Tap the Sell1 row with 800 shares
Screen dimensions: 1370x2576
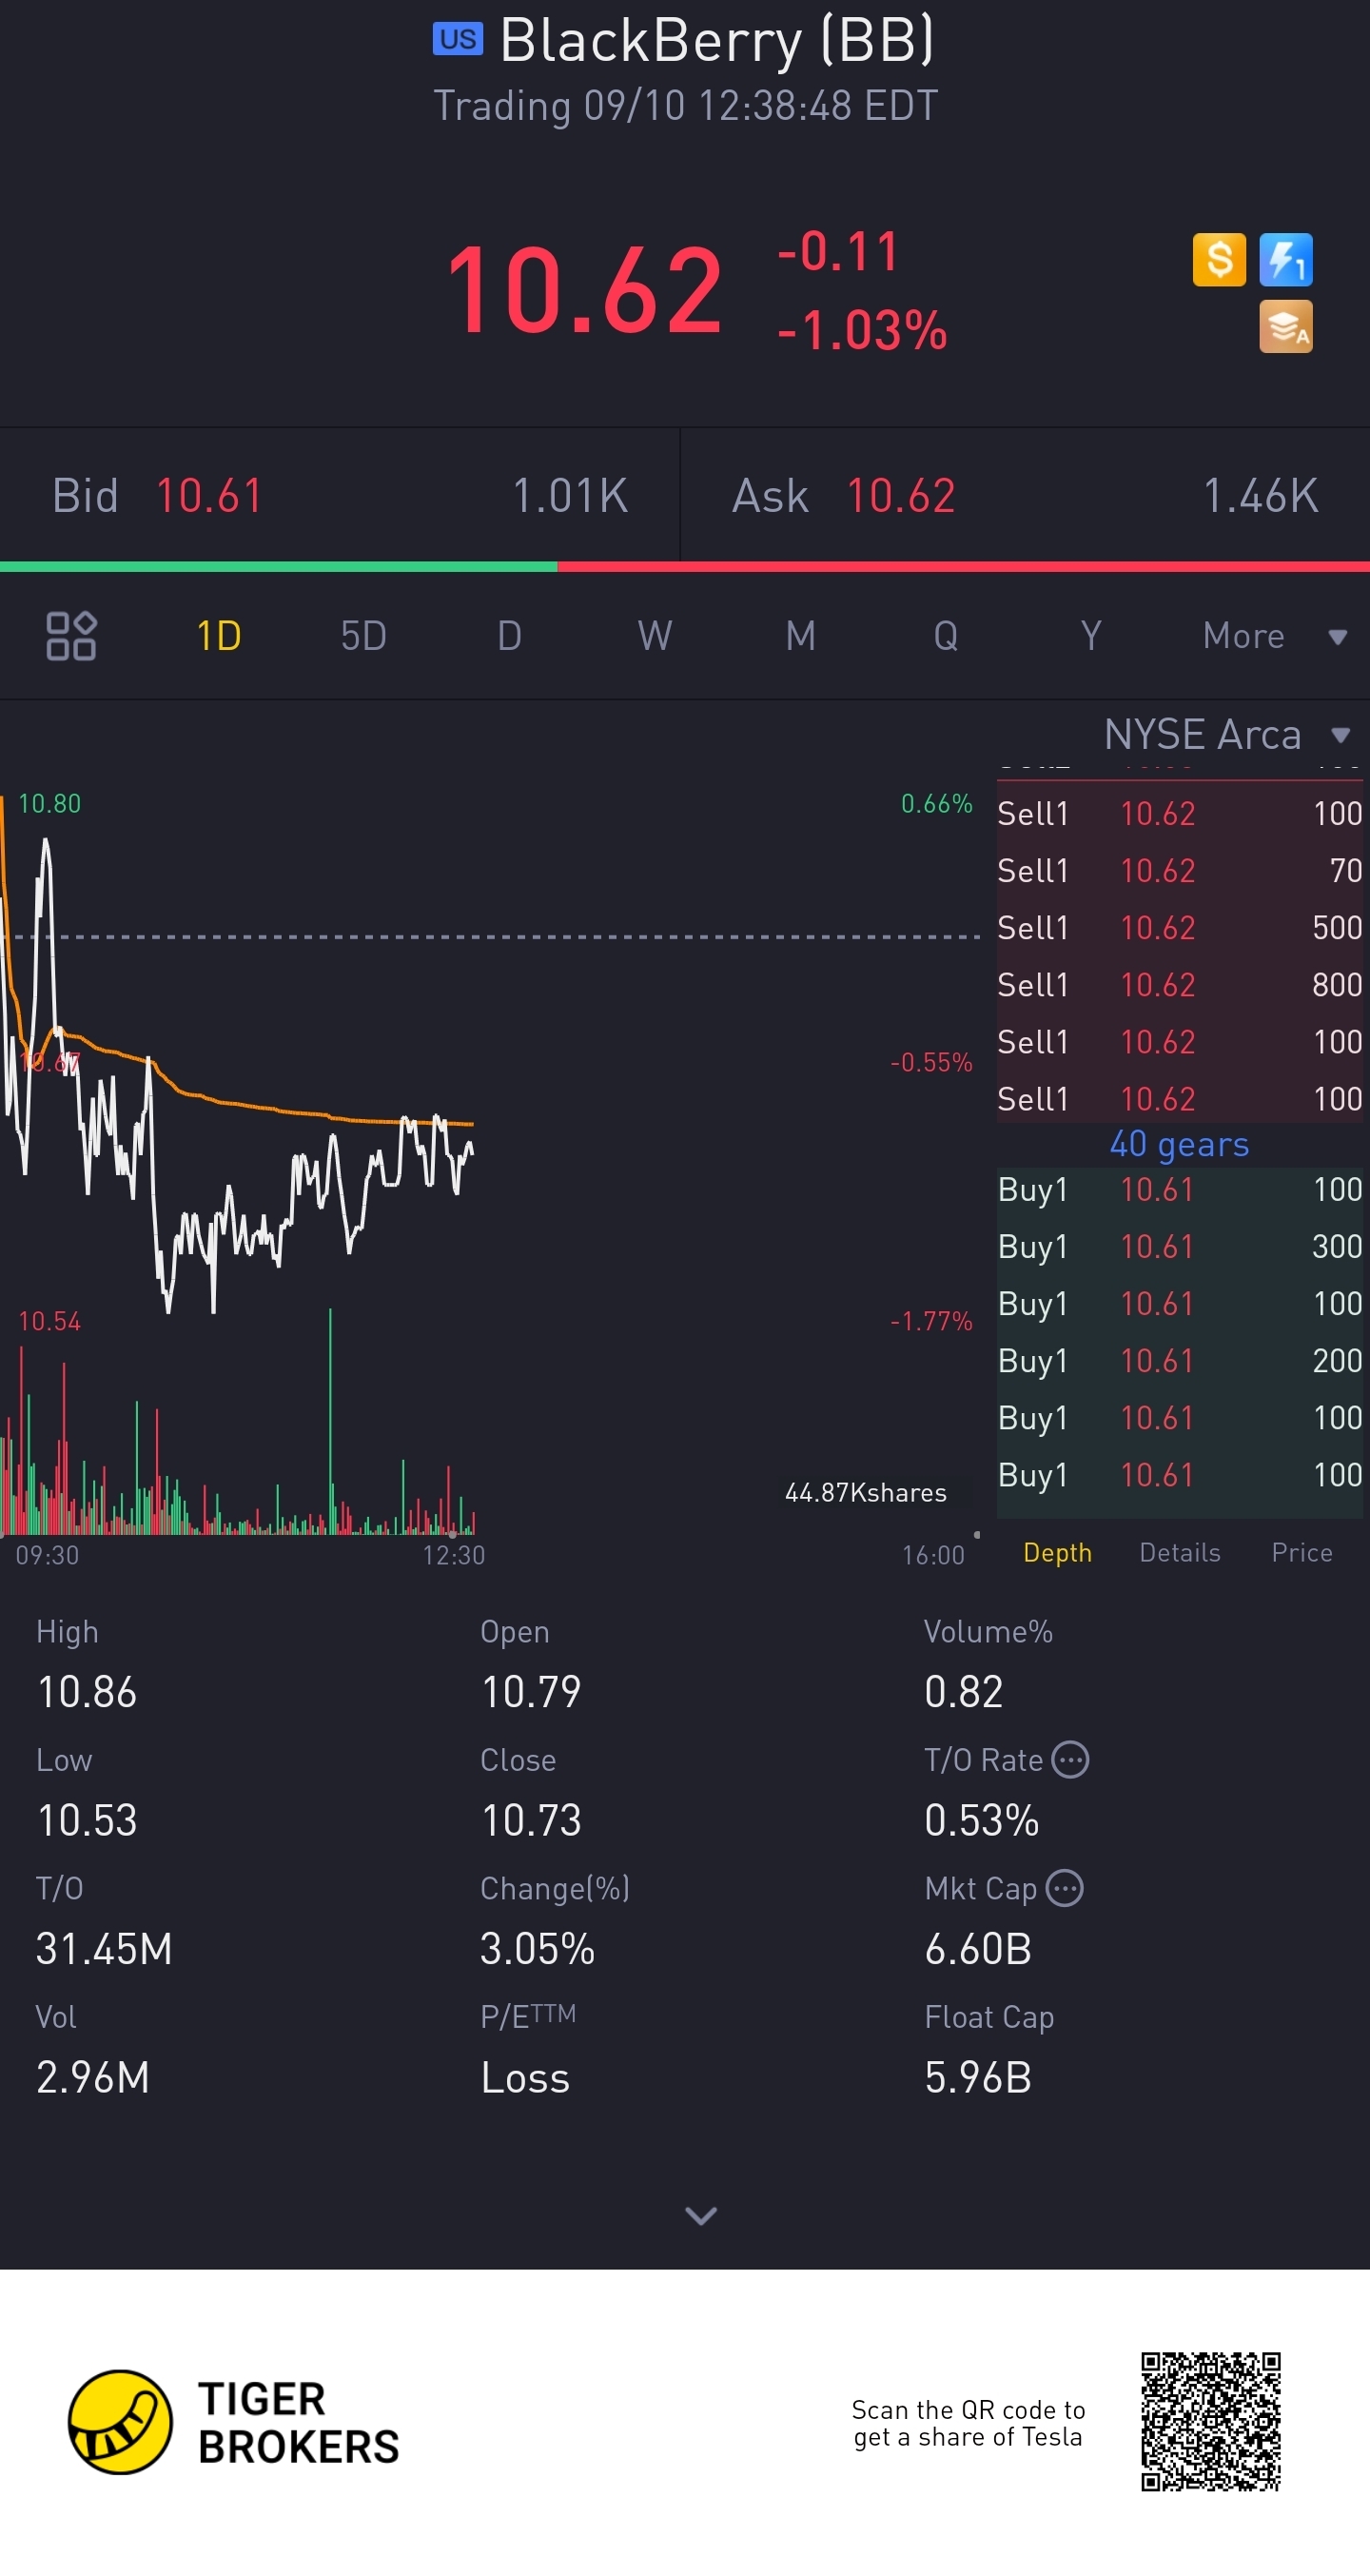tap(1180, 984)
